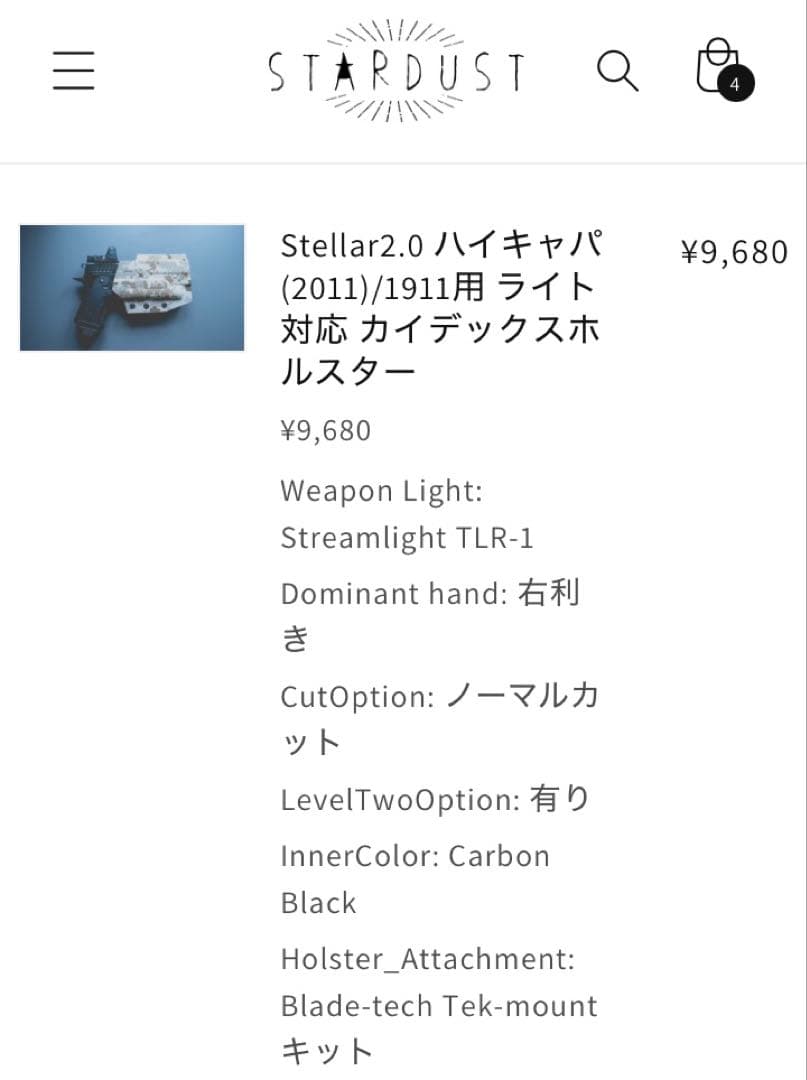Open the holster product thumbnail image
This screenshot has width=807, height=1080.
click(x=131, y=287)
